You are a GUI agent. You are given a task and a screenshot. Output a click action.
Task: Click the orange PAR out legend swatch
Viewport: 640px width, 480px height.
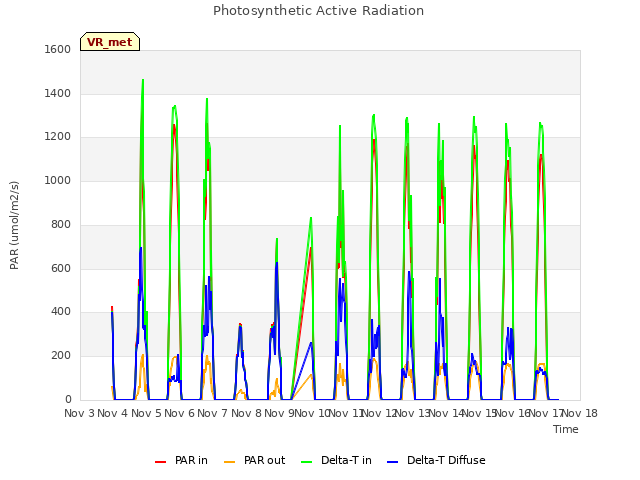[x=230, y=462]
